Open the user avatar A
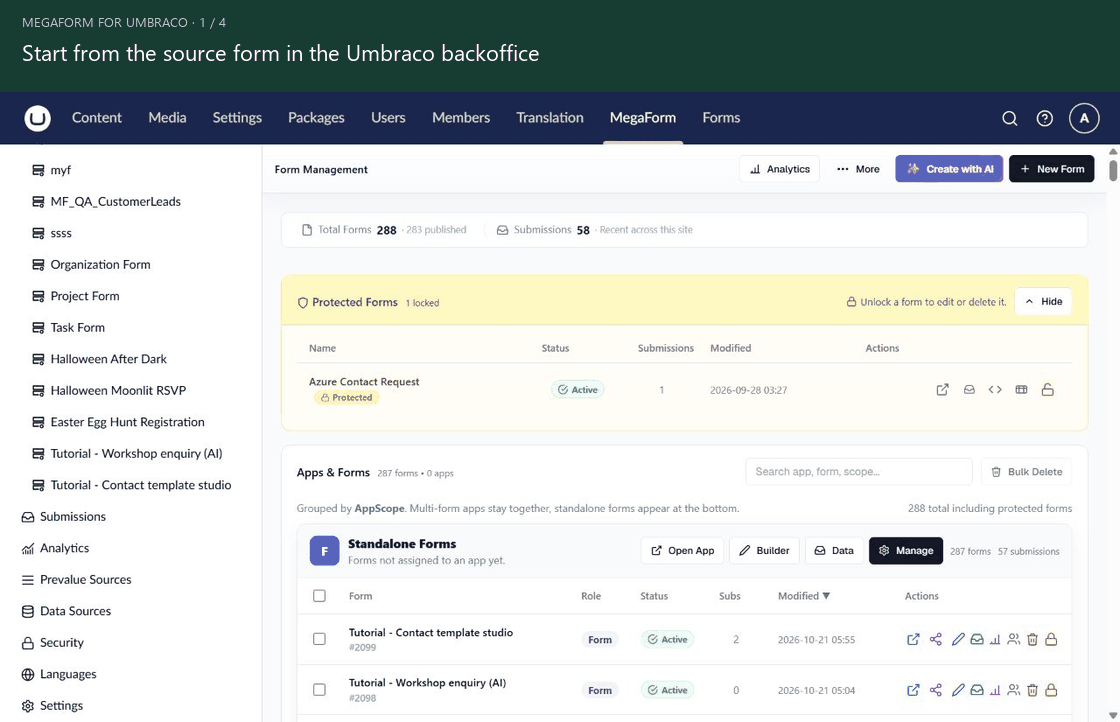1120x722 pixels. (1084, 118)
